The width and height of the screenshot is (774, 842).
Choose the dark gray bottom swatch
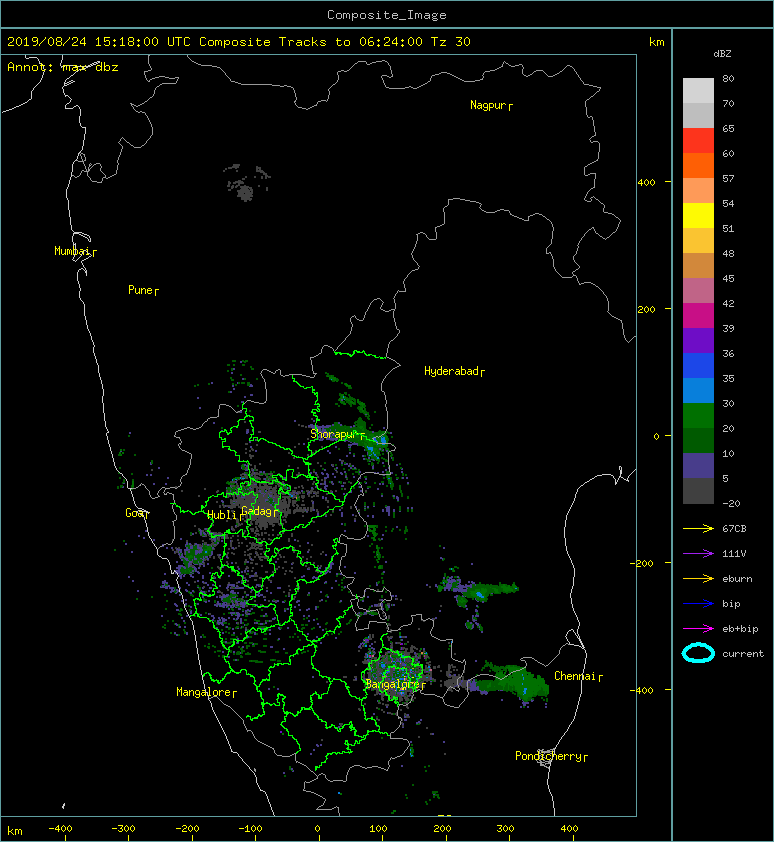pyautogui.click(x=698, y=491)
